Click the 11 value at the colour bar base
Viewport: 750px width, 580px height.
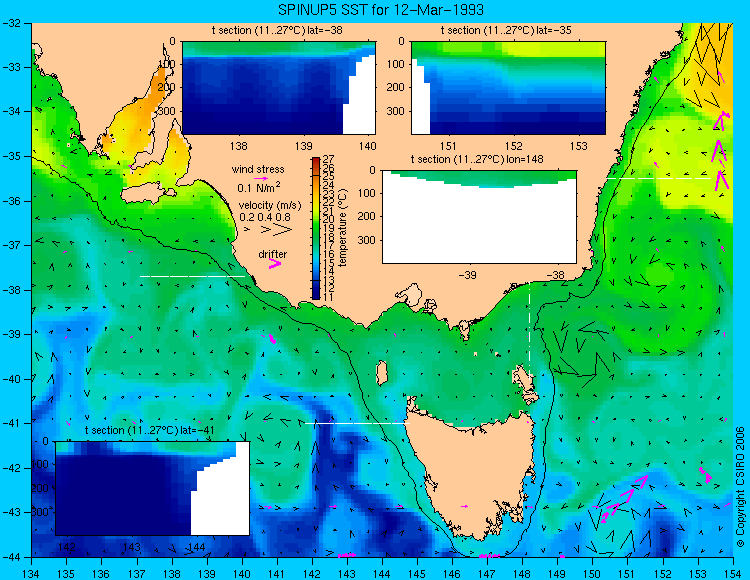329,297
